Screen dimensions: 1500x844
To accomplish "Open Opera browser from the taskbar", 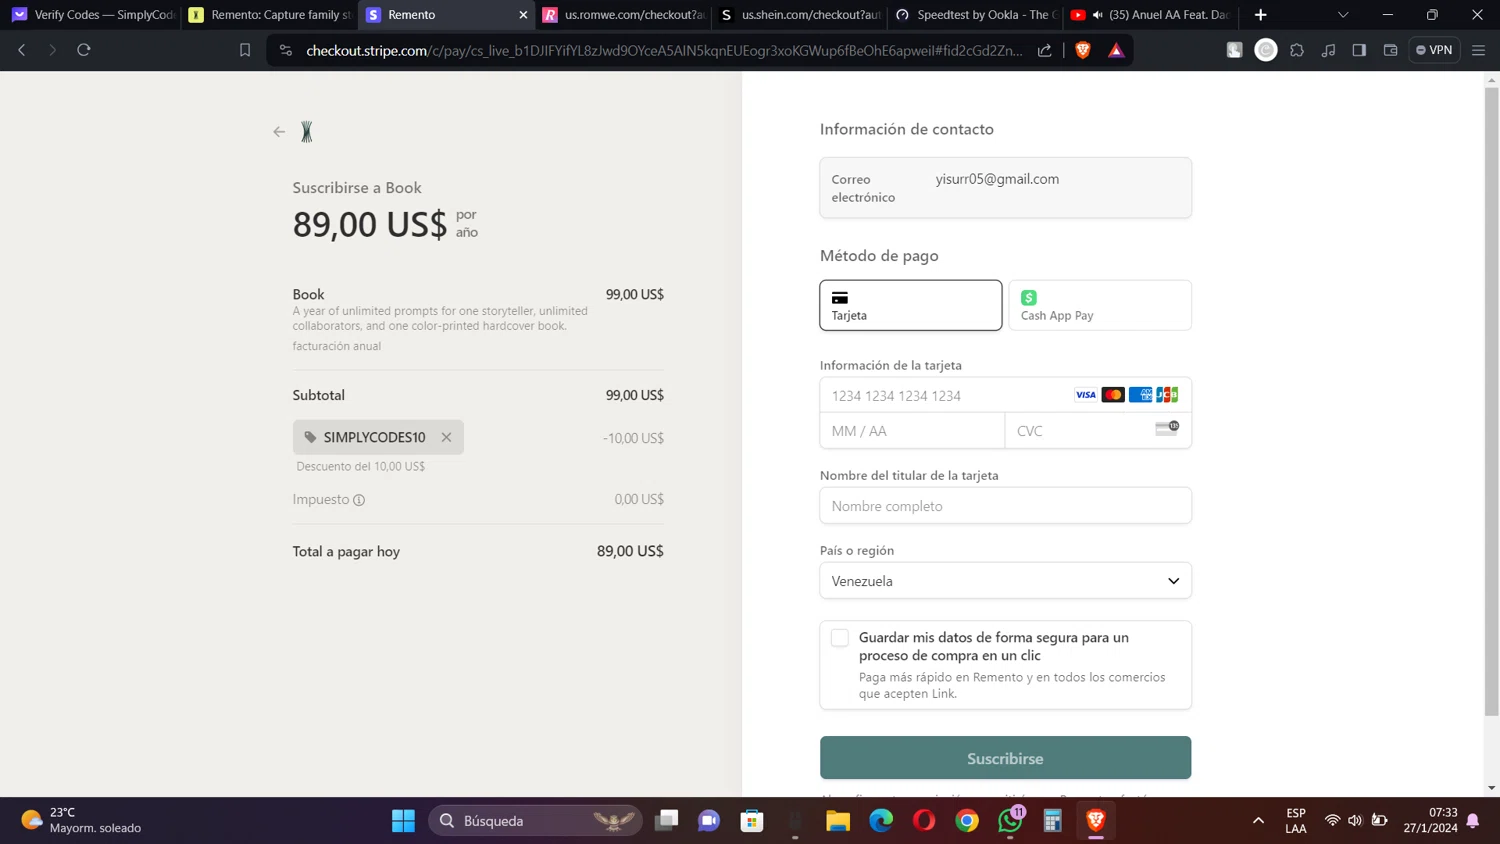I will pos(924,821).
